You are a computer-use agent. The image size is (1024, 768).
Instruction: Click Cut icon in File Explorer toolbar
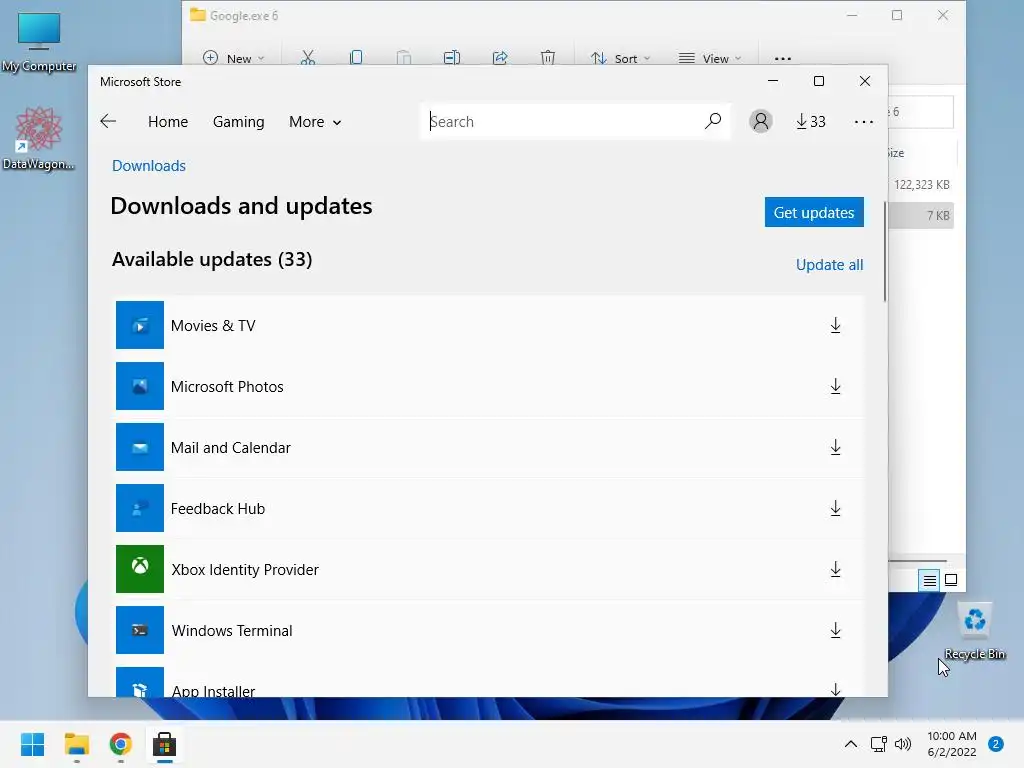(x=308, y=57)
